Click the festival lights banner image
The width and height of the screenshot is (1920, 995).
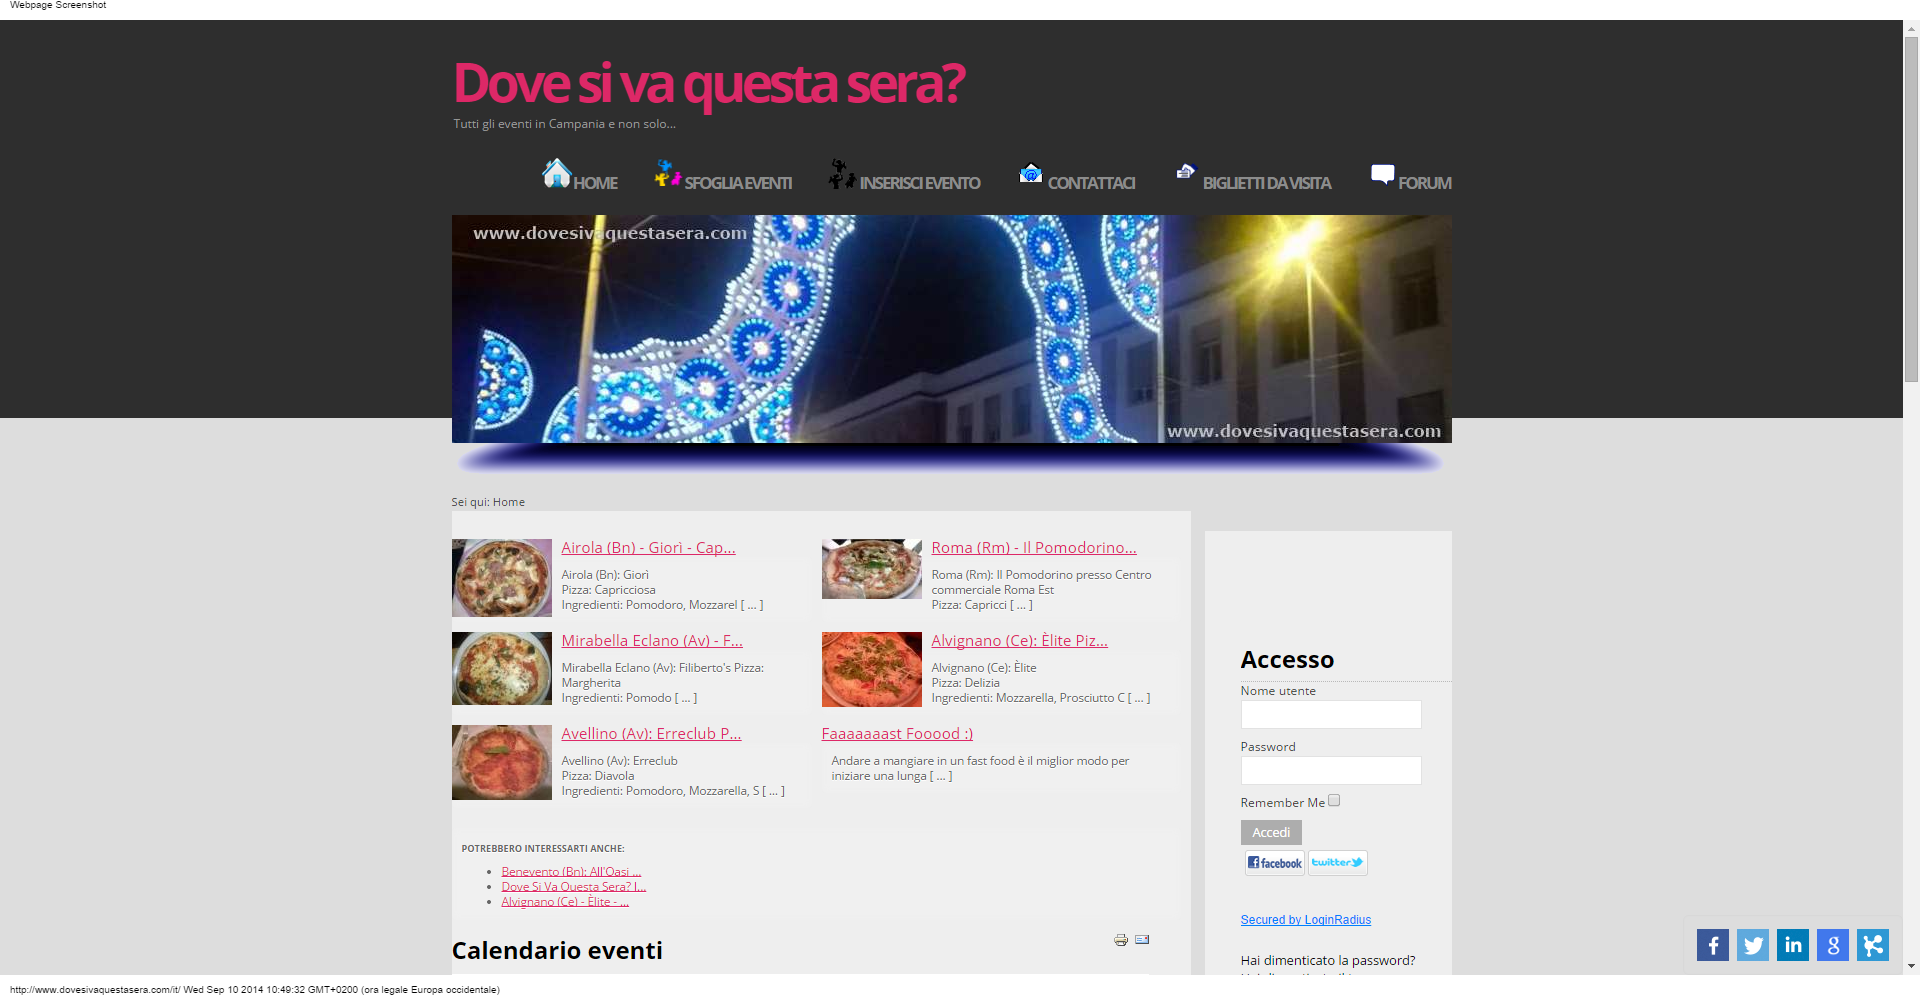pos(952,329)
